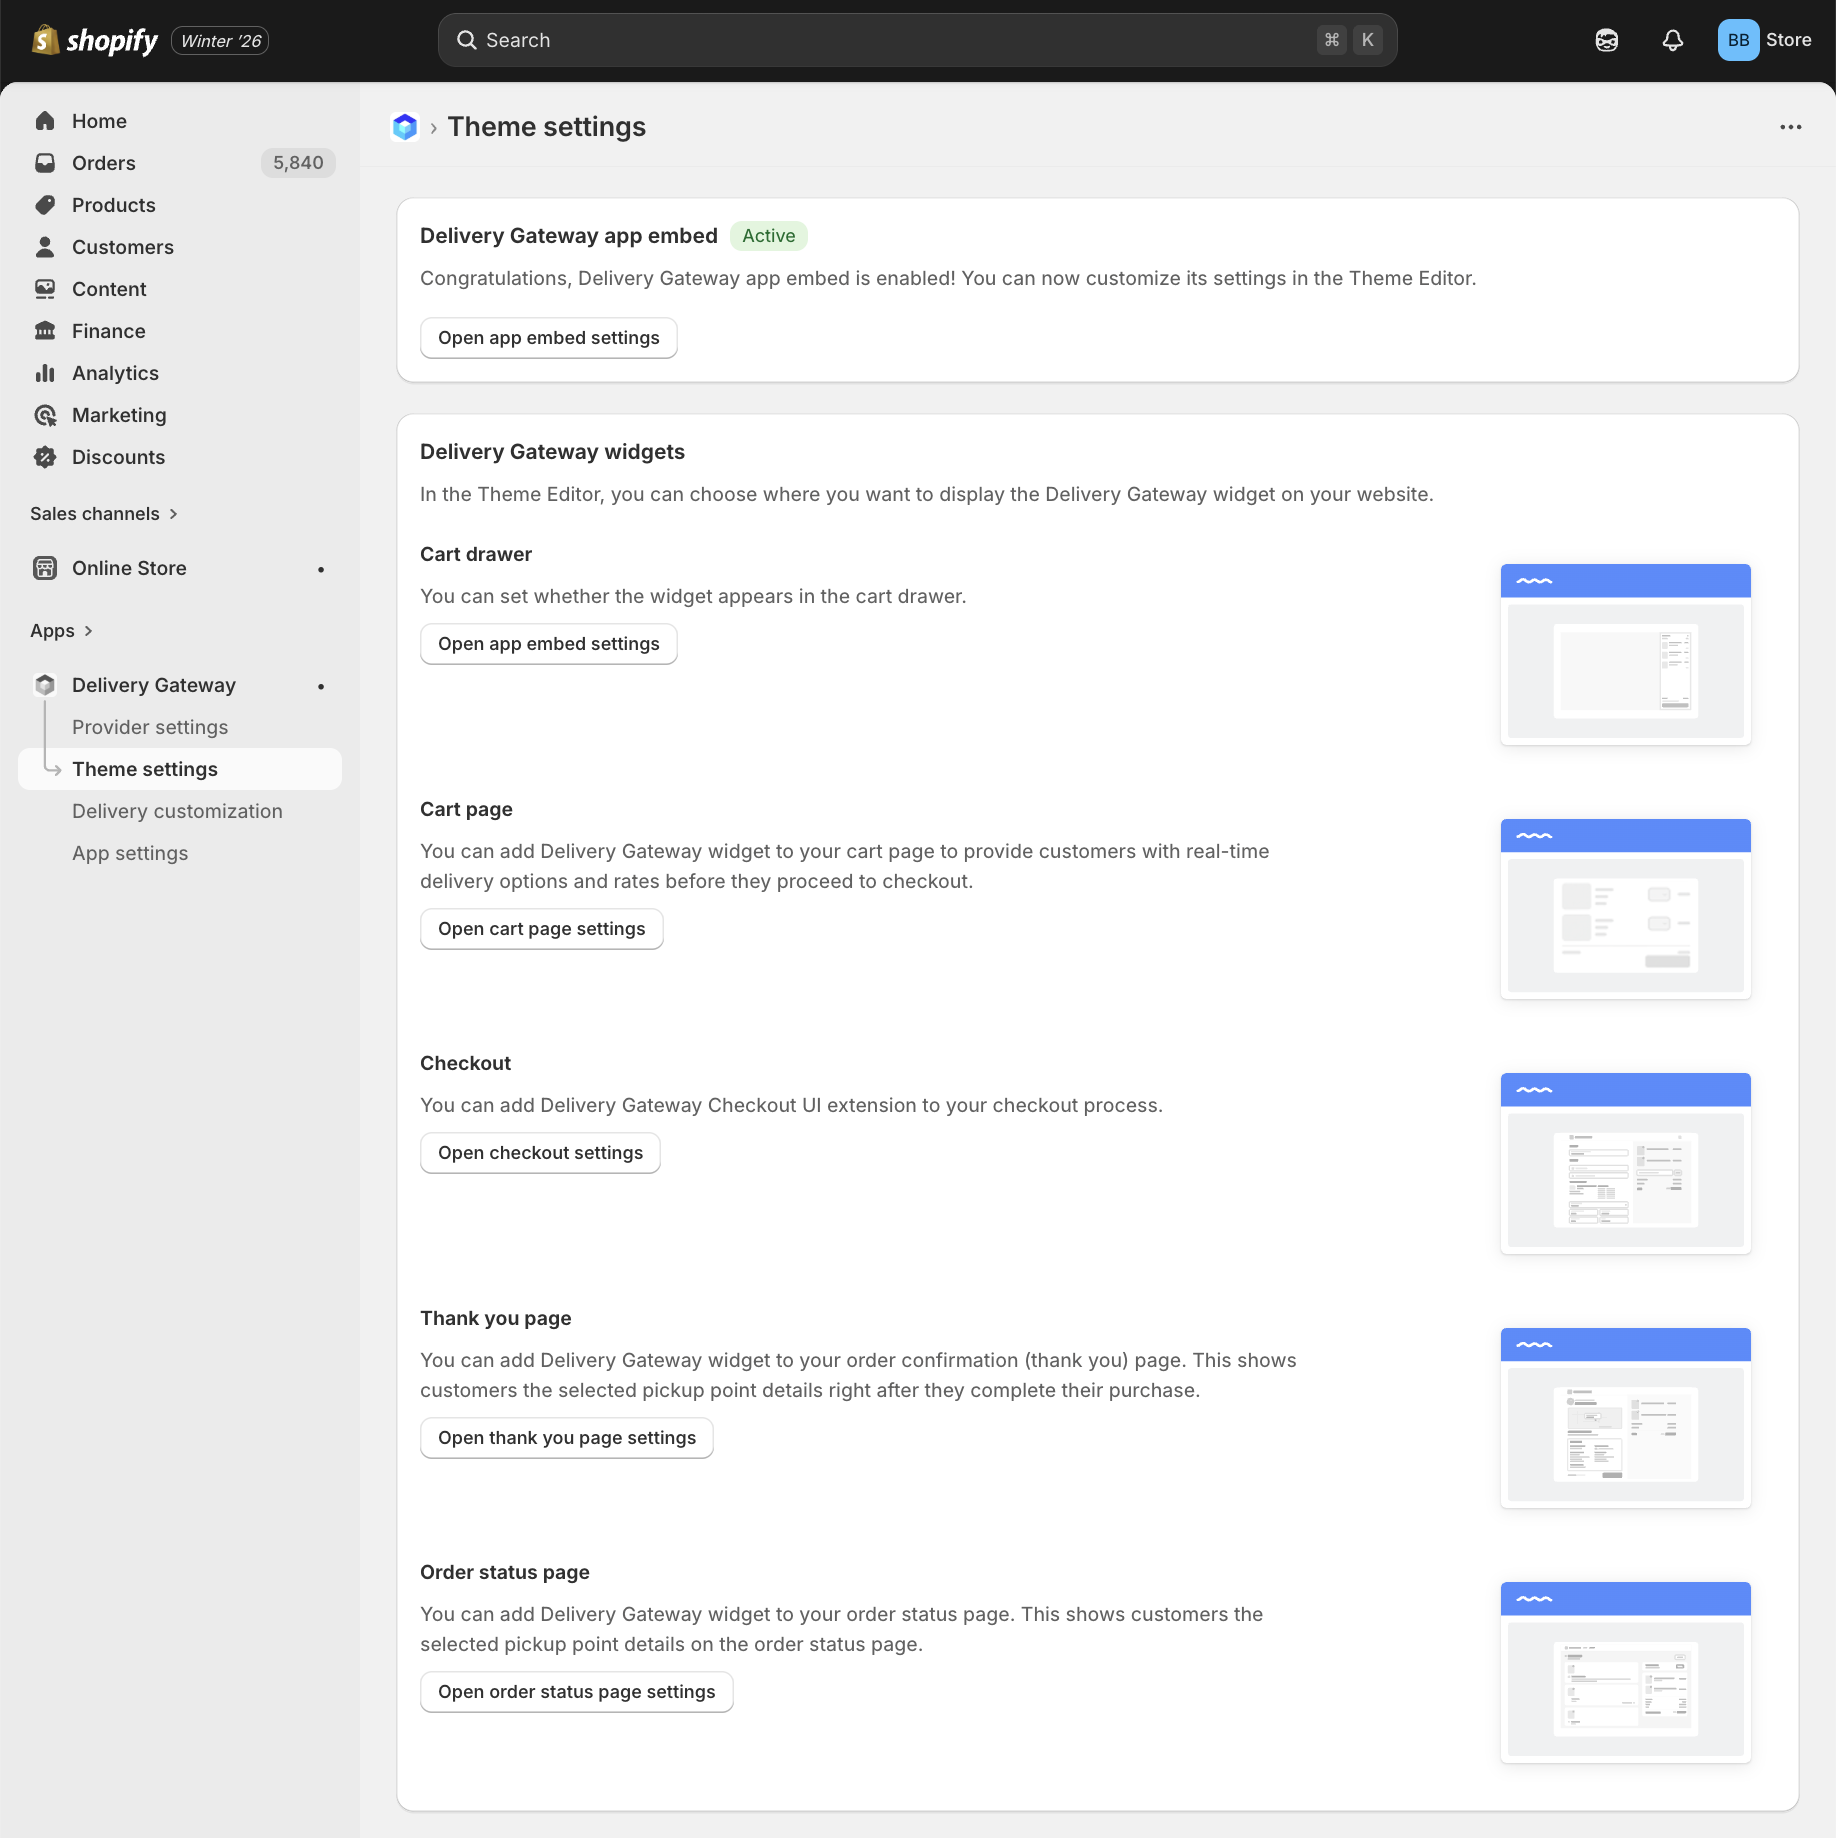Image resolution: width=1836 pixels, height=1838 pixels.
Task: Go to Provider settings
Action: tap(150, 727)
